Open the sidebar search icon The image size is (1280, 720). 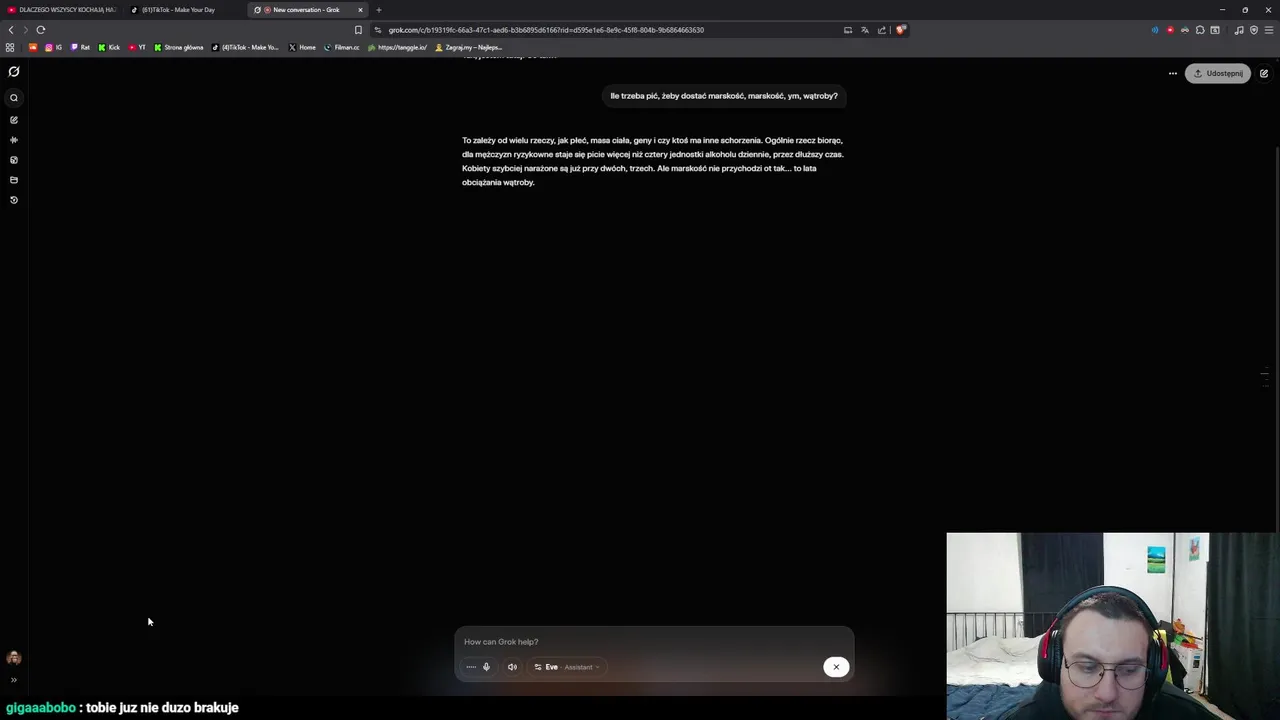pos(14,98)
